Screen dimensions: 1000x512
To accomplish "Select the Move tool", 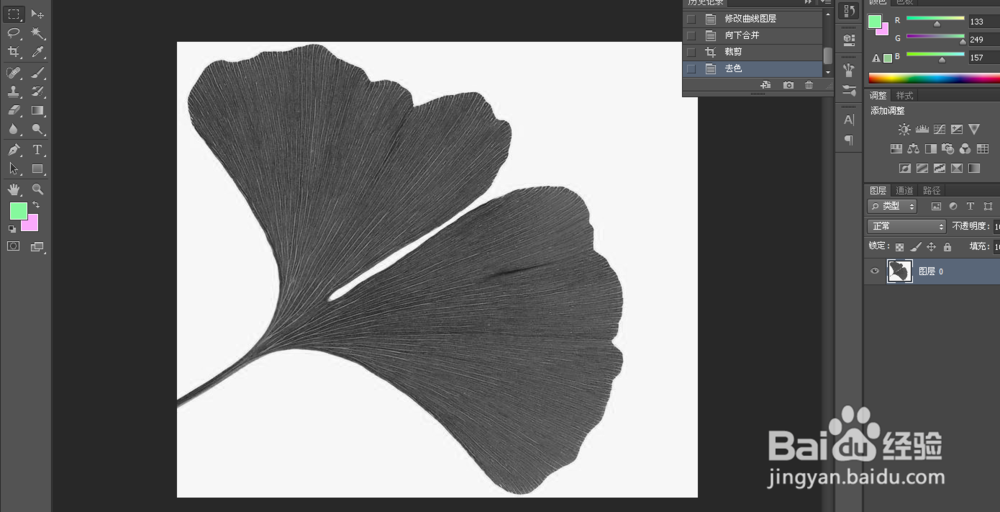I will [38, 14].
